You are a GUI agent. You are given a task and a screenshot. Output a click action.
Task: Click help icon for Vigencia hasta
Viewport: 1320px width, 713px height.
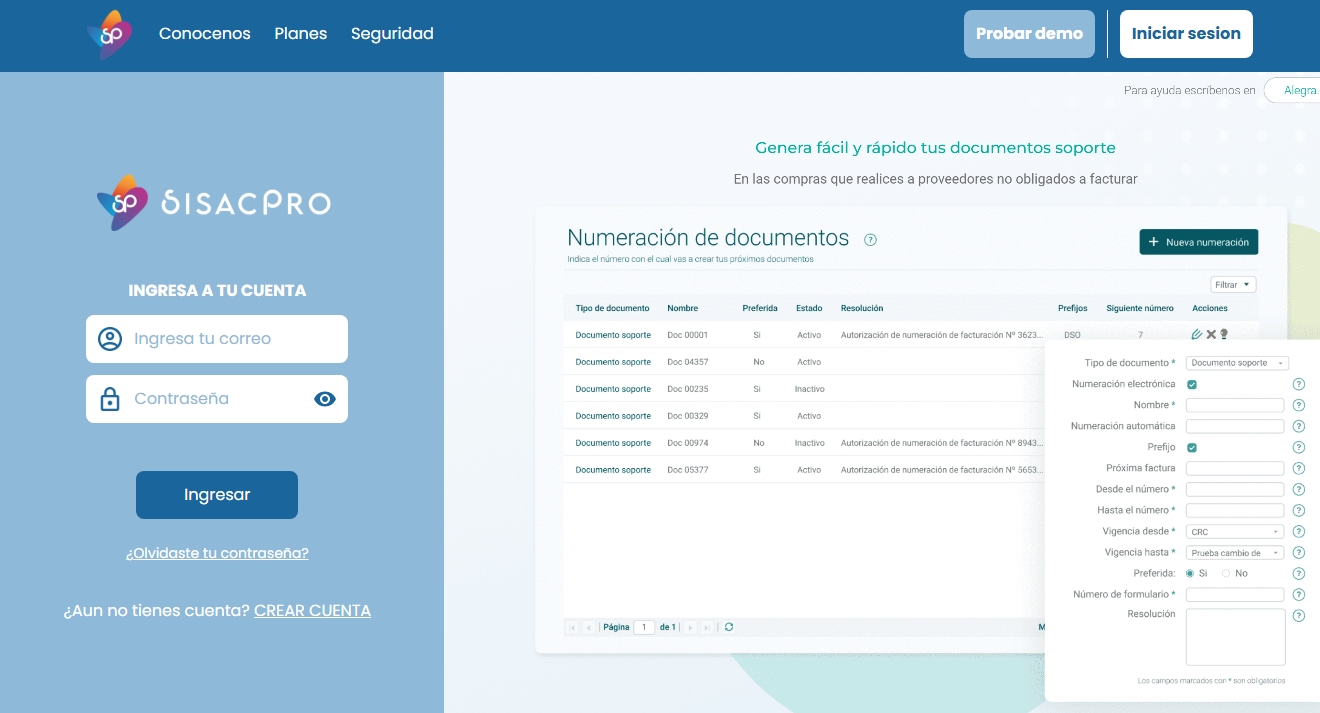point(1299,552)
